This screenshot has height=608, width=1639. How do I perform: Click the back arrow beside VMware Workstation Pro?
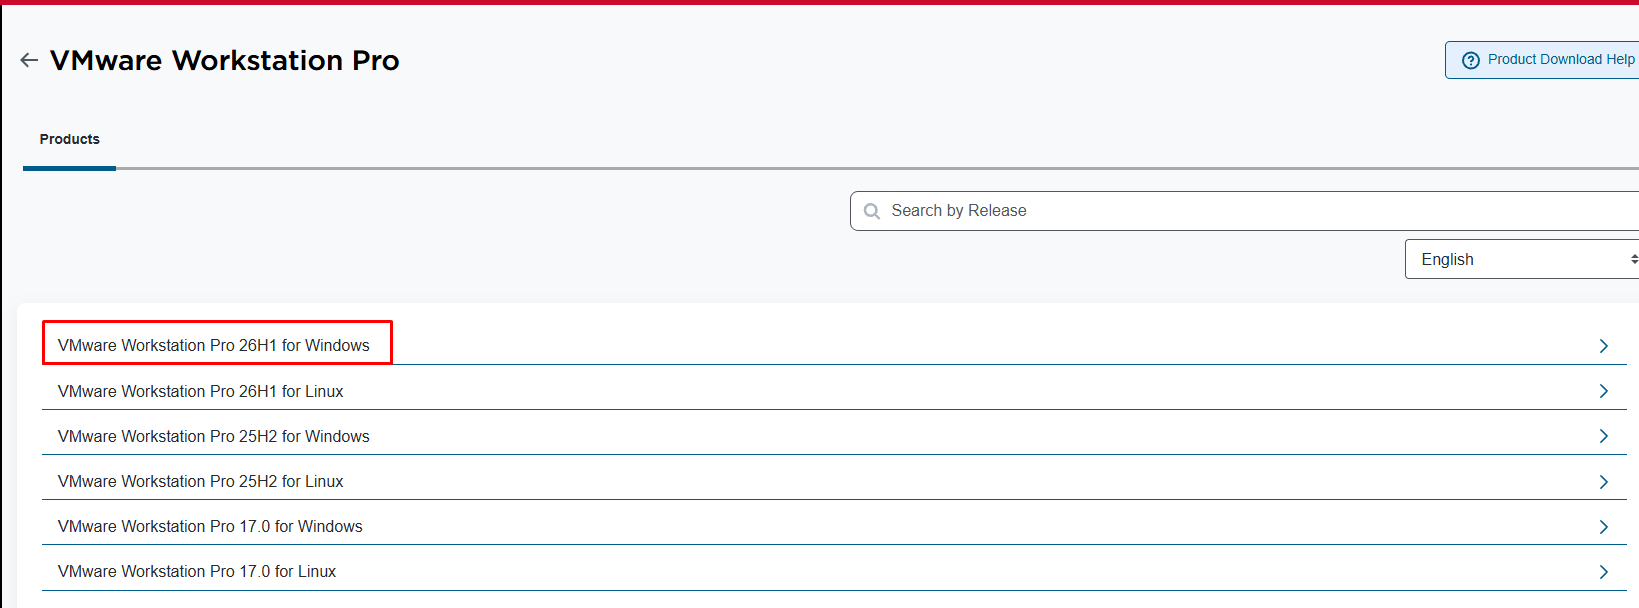[x=29, y=60]
